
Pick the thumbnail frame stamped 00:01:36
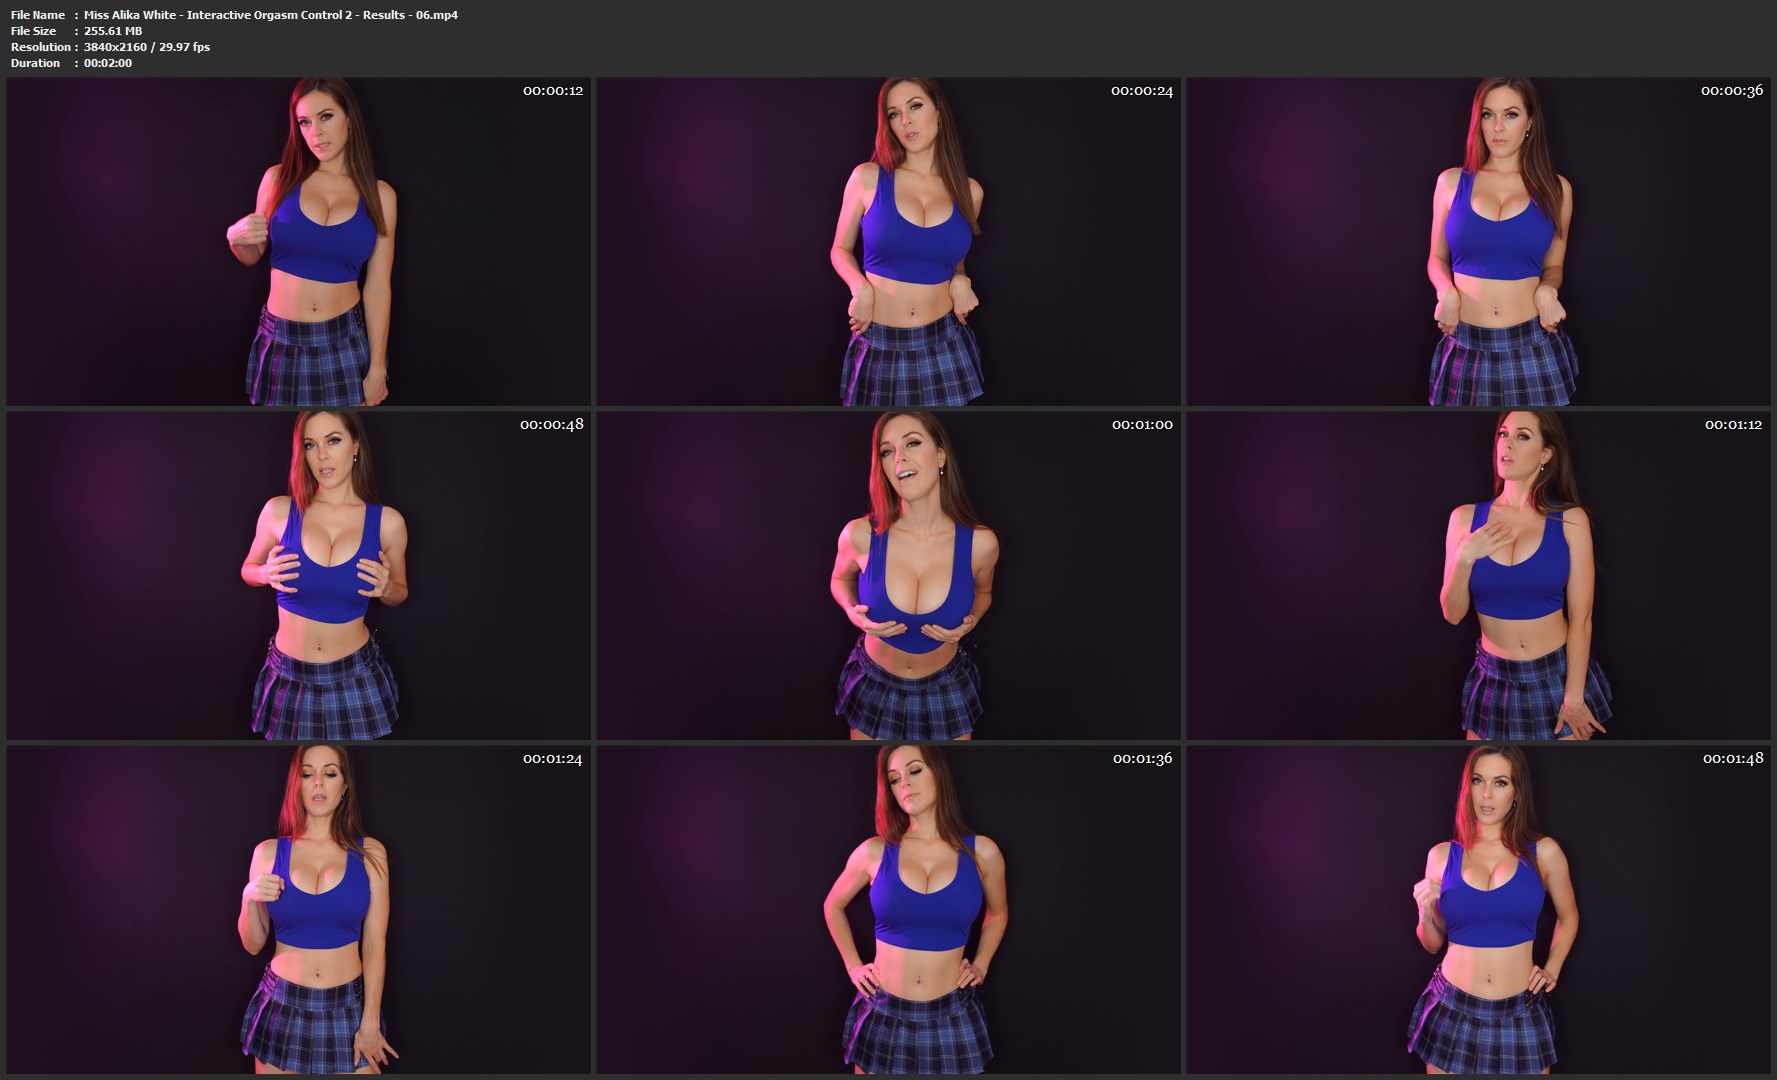coord(888,909)
